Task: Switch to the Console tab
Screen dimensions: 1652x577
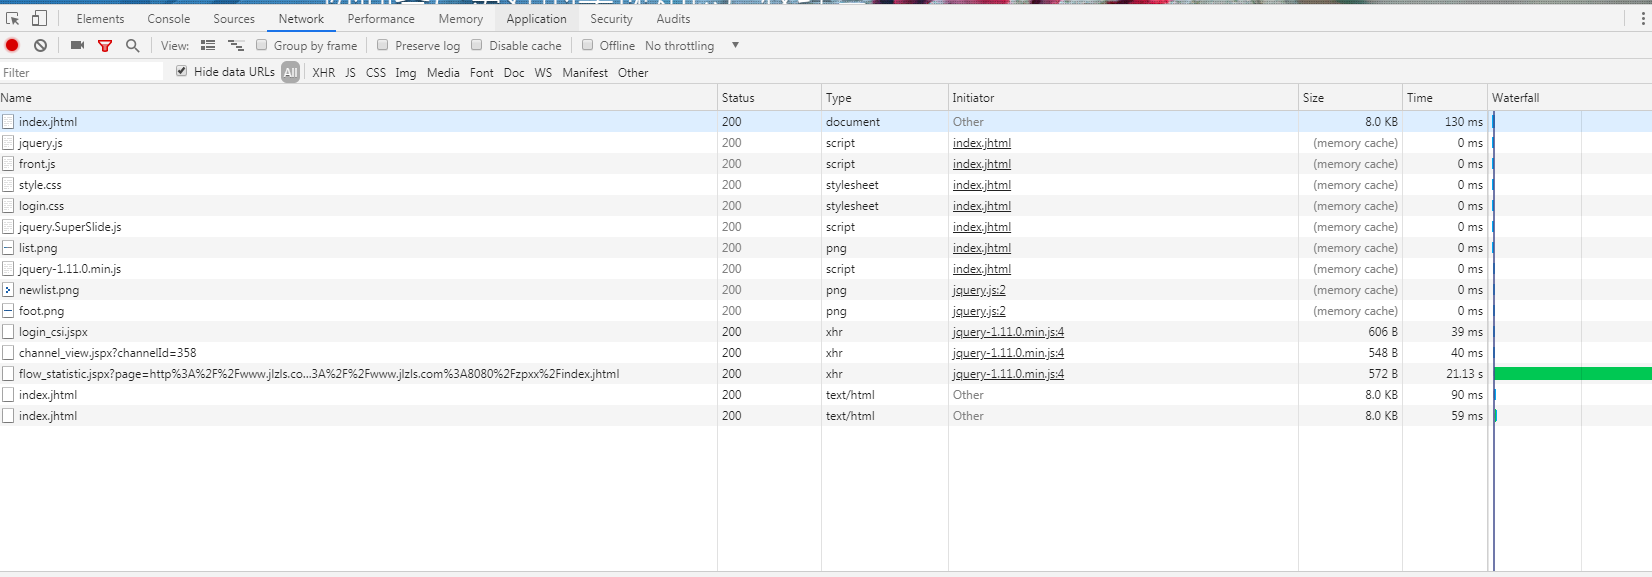Action: tap(168, 19)
